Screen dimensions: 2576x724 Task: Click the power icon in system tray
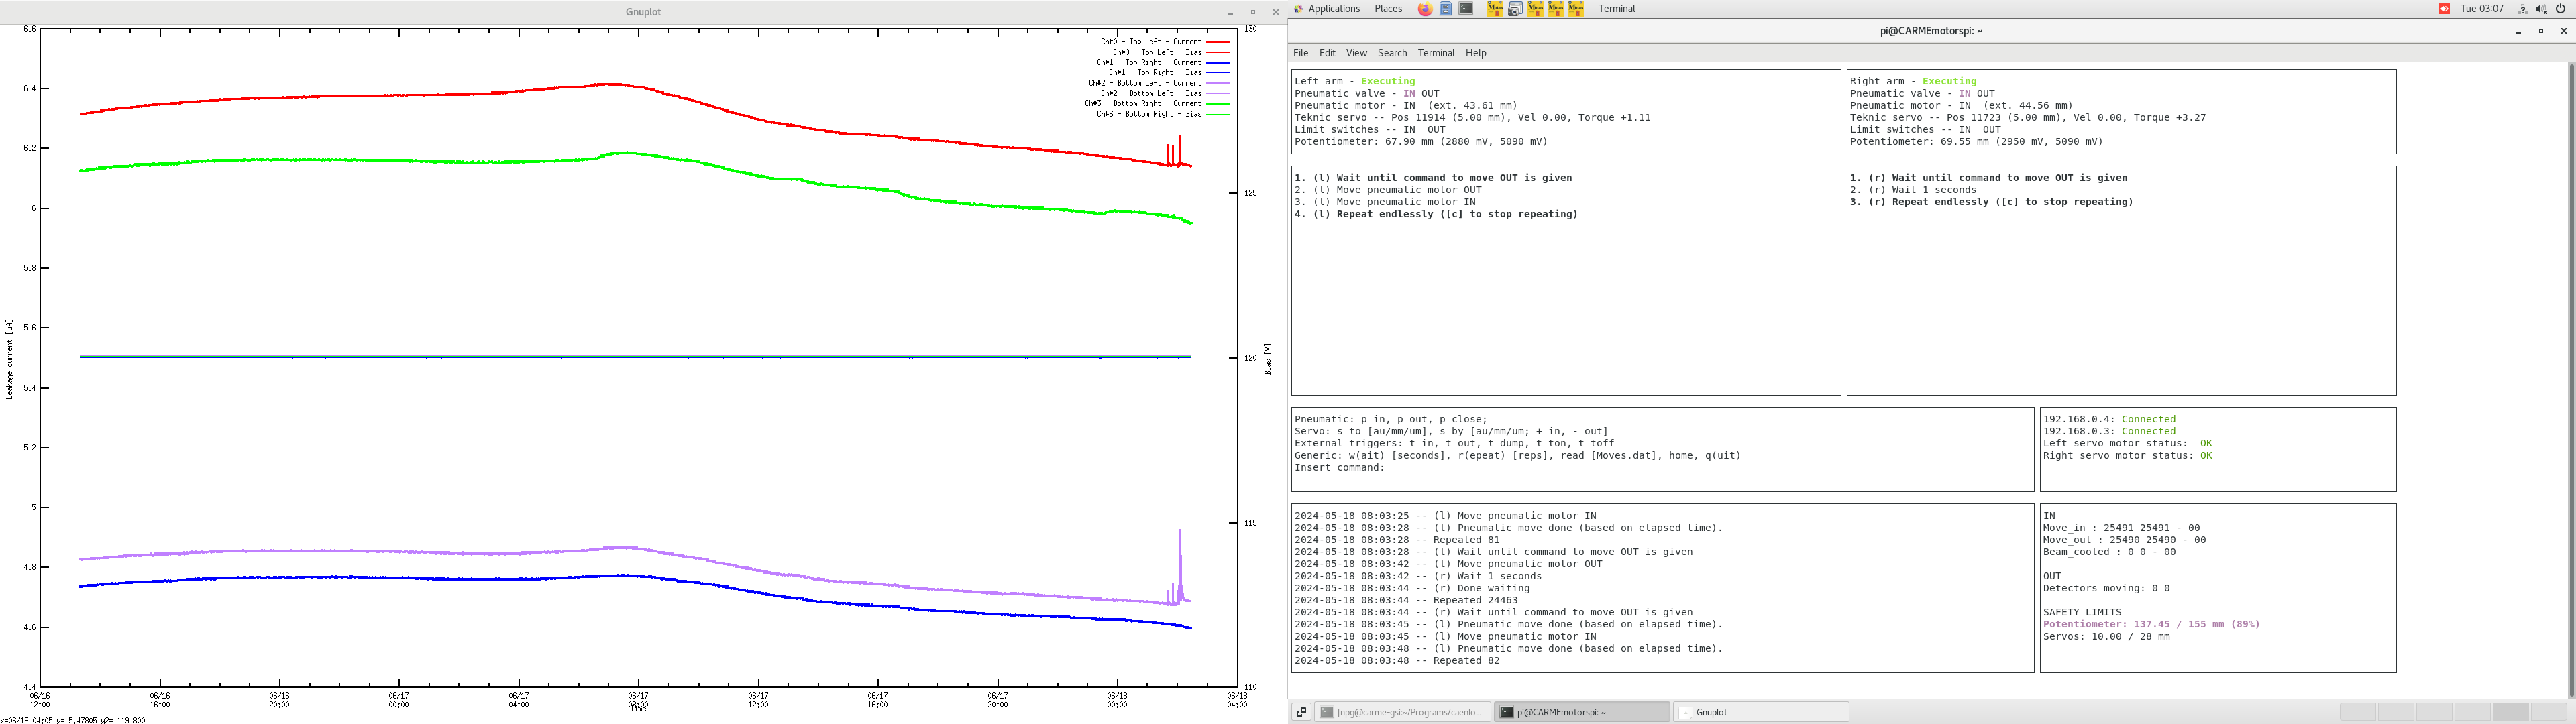coord(2560,9)
